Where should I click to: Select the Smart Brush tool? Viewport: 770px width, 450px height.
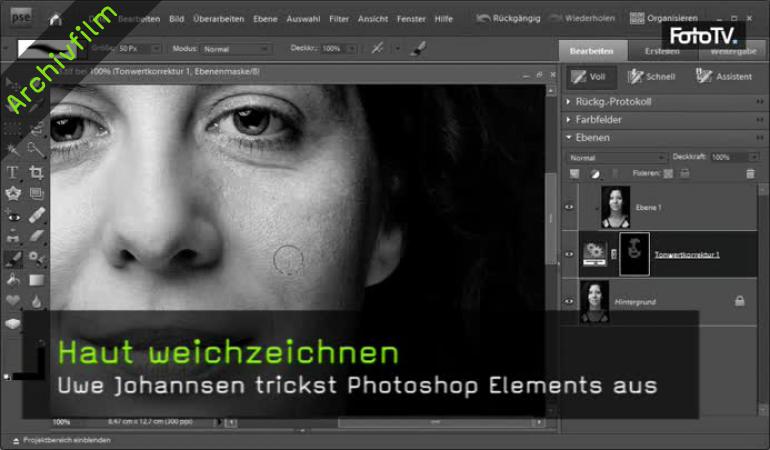pyautogui.click(x=36, y=258)
